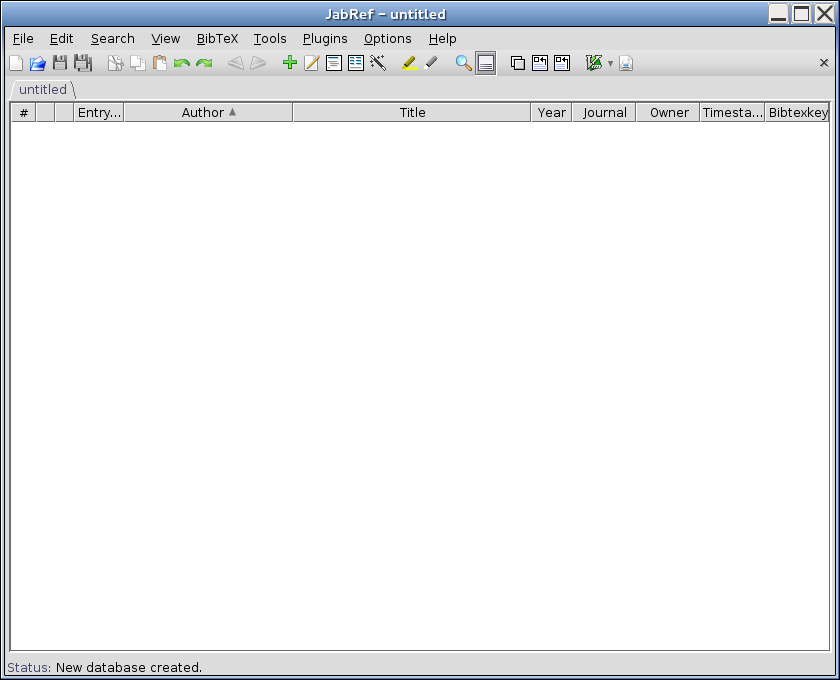The height and width of the screenshot is (680, 840).
Task: Open a database with the folder icon
Action: (38, 63)
